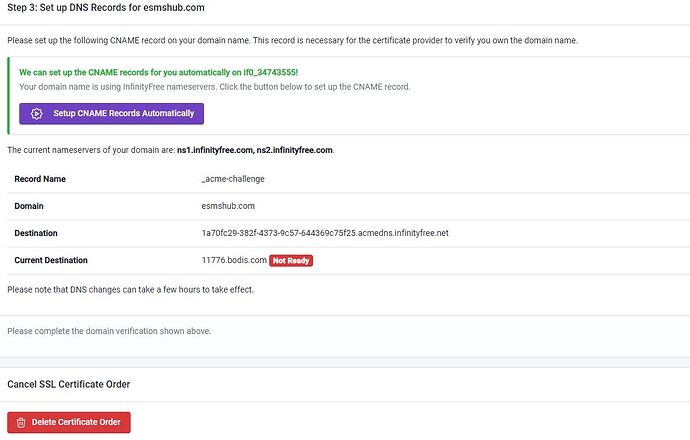The width and height of the screenshot is (690, 440).
Task: Click the red Not Ready badge
Action: pyautogui.click(x=291, y=260)
